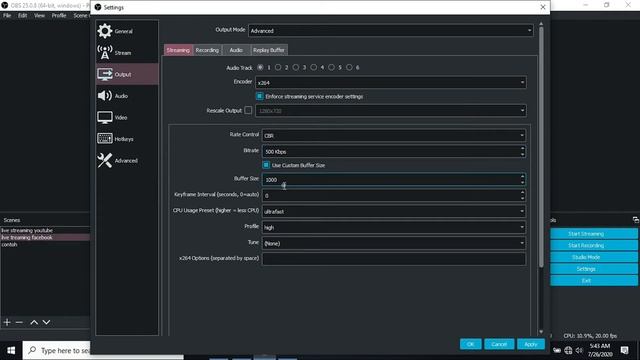Open Video settings with the monitor icon
Image resolution: width=640 pixels, height=360 pixels.
(105, 117)
